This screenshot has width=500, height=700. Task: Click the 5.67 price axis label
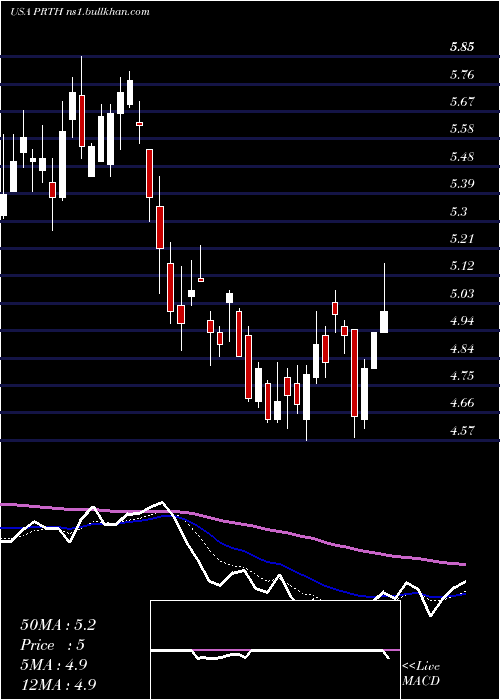462,102
